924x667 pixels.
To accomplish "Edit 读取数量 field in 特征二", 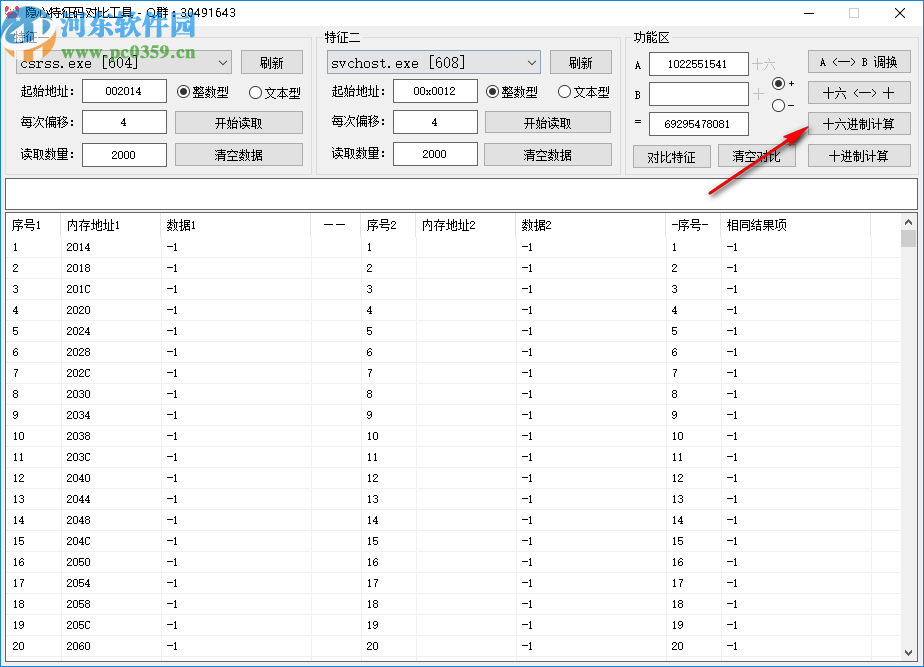I will 435,154.
